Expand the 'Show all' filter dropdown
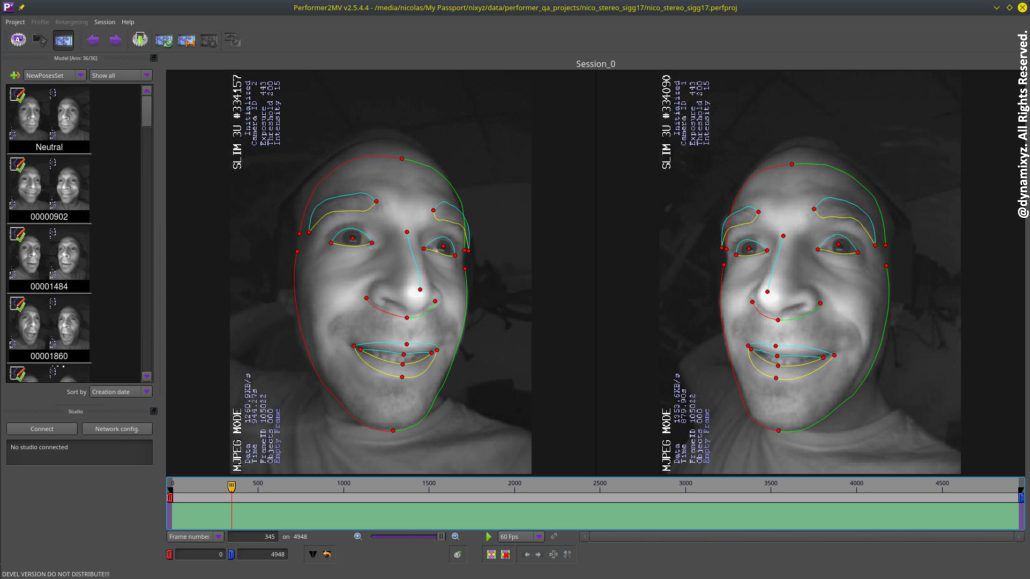 click(x=120, y=75)
